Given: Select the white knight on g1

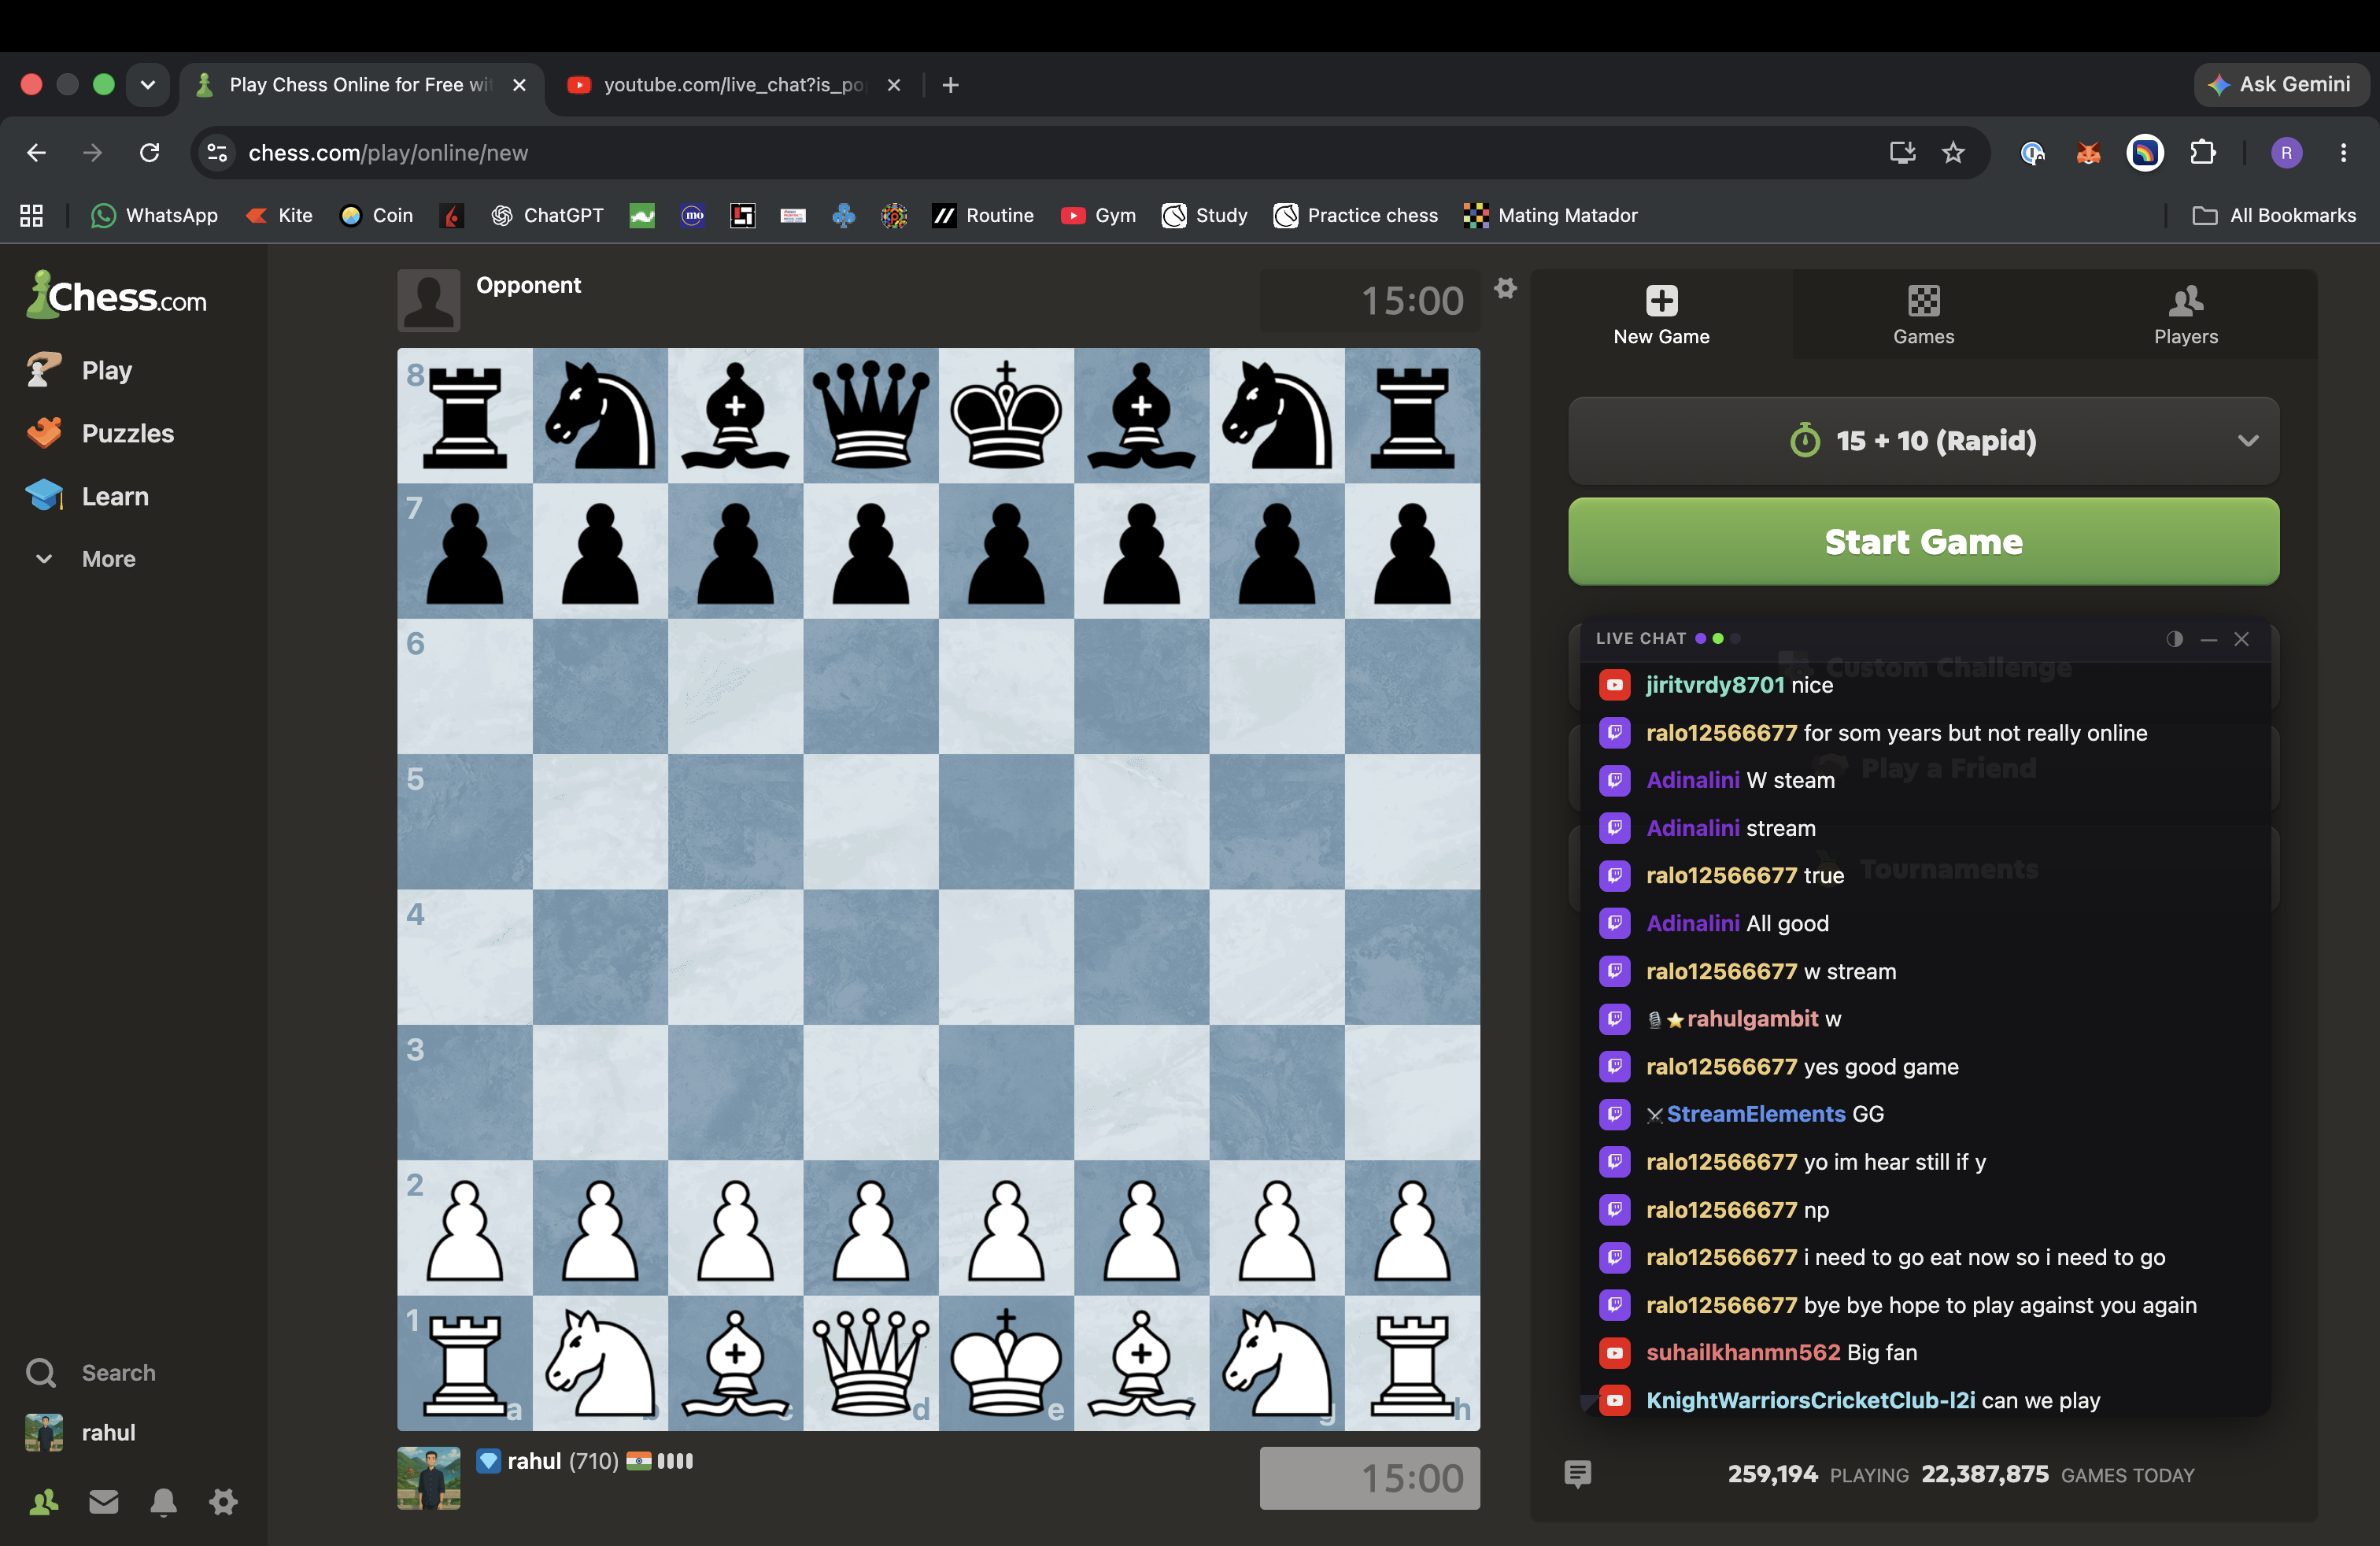Looking at the screenshot, I should point(1277,1363).
